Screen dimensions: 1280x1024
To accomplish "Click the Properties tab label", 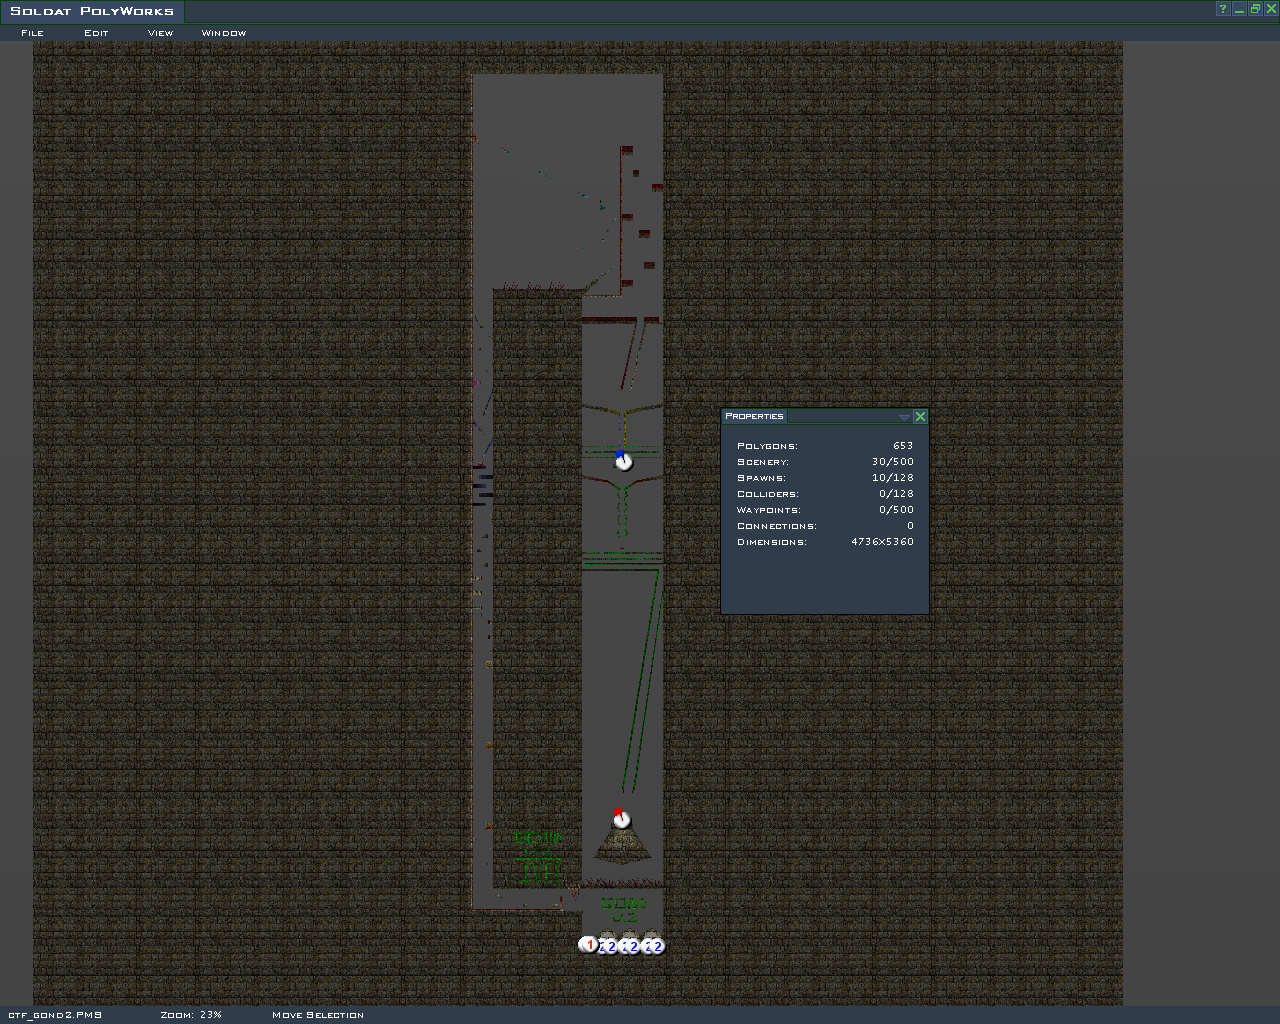I will 754,416.
